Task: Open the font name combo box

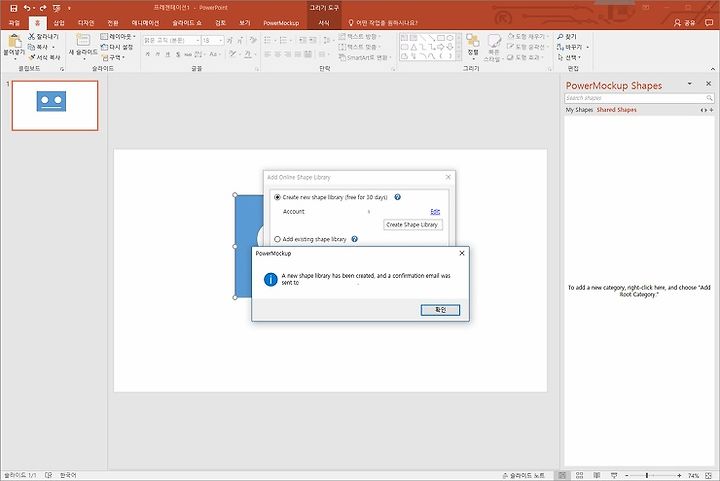Action: tap(171, 41)
